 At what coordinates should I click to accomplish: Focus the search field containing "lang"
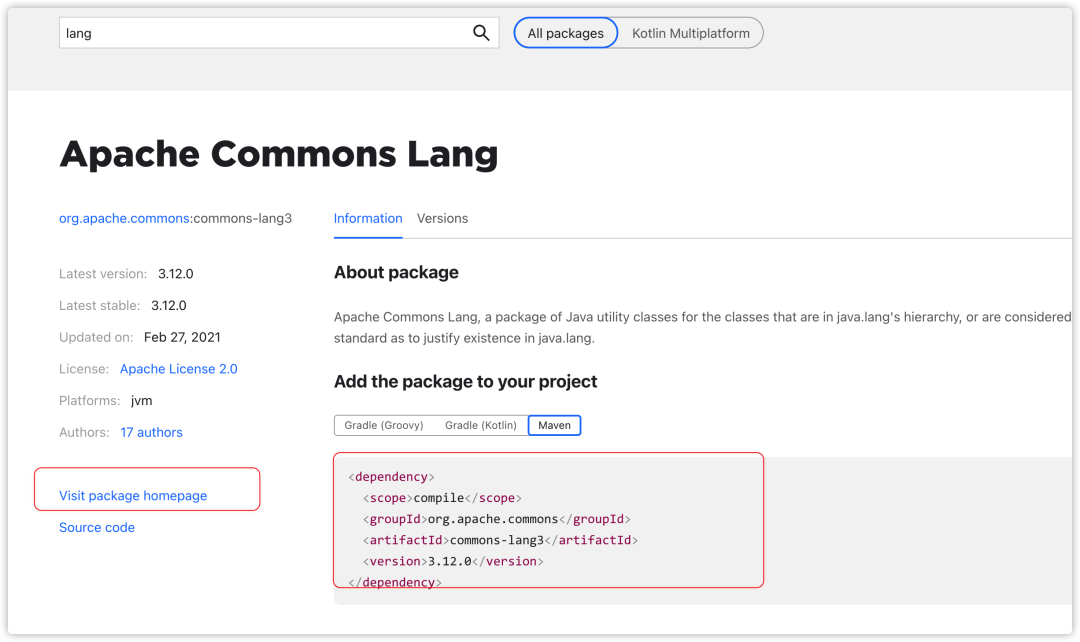(x=260, y=33)
